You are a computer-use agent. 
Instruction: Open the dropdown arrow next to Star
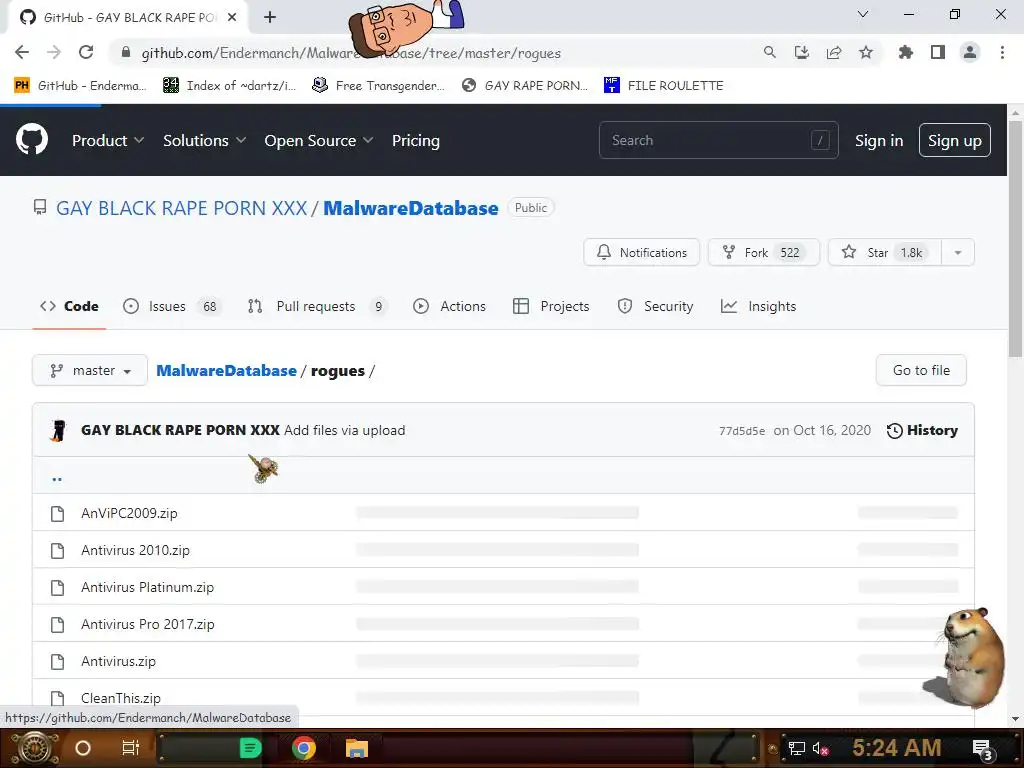[957, 253]
